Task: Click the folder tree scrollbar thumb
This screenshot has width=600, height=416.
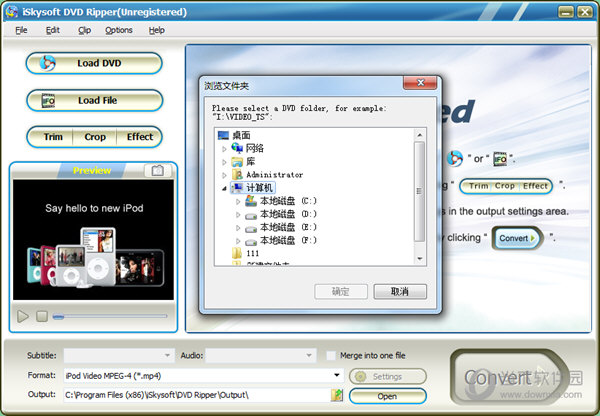Action: 419,191
